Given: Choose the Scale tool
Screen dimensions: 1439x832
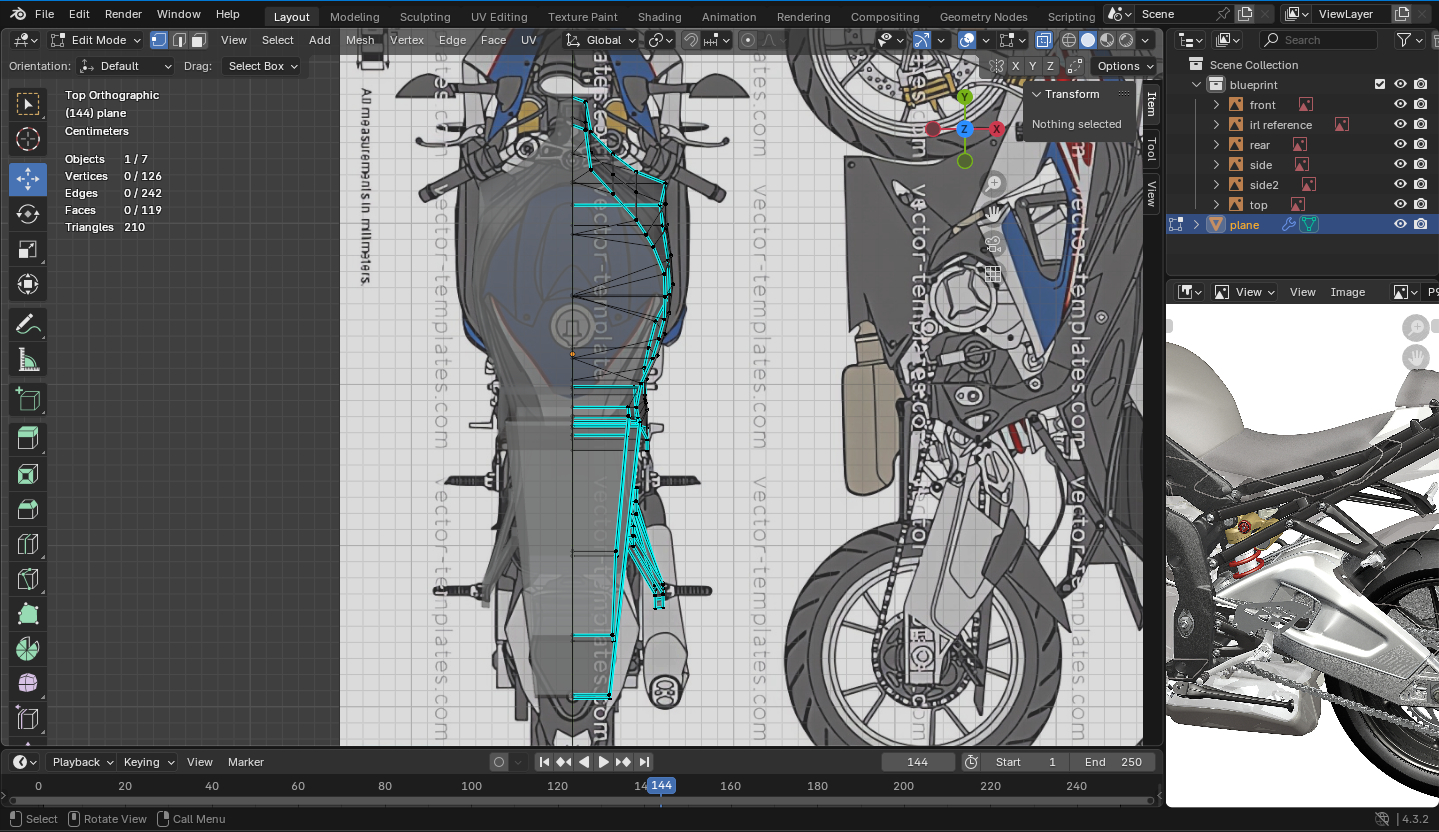Looking at the screenshot, I should click(x=28, y=250).
